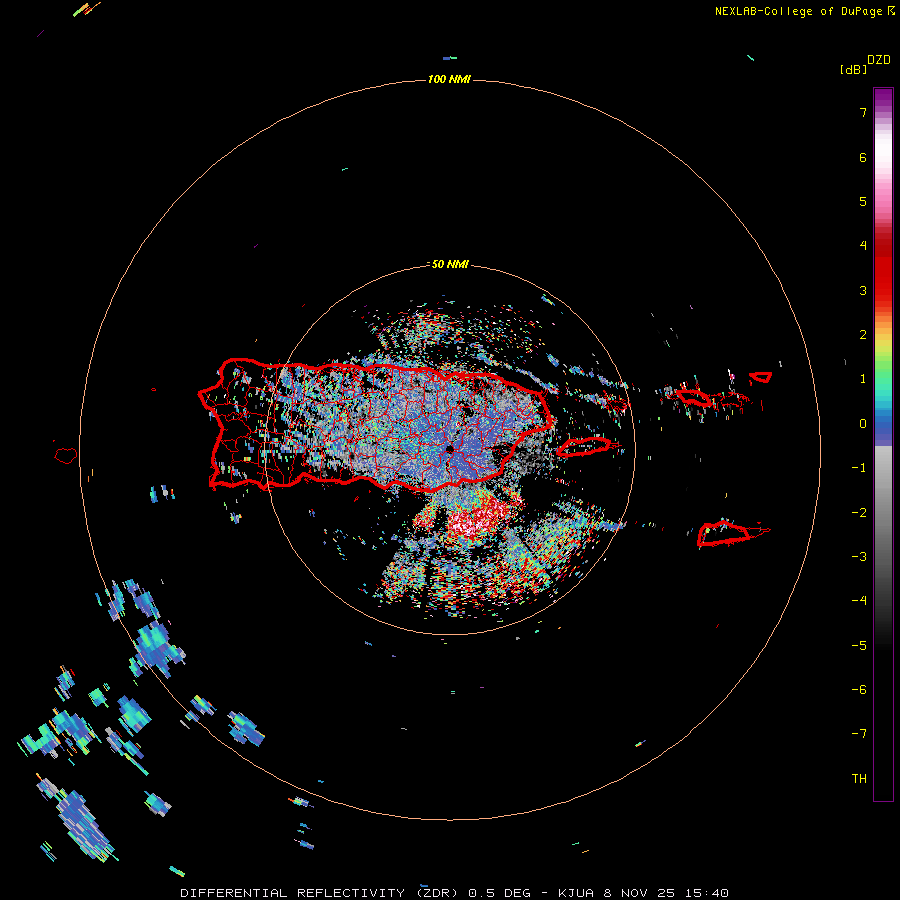Click the 5 dB tick label
Screen dimensions: 900x900
tap(863, 201)
